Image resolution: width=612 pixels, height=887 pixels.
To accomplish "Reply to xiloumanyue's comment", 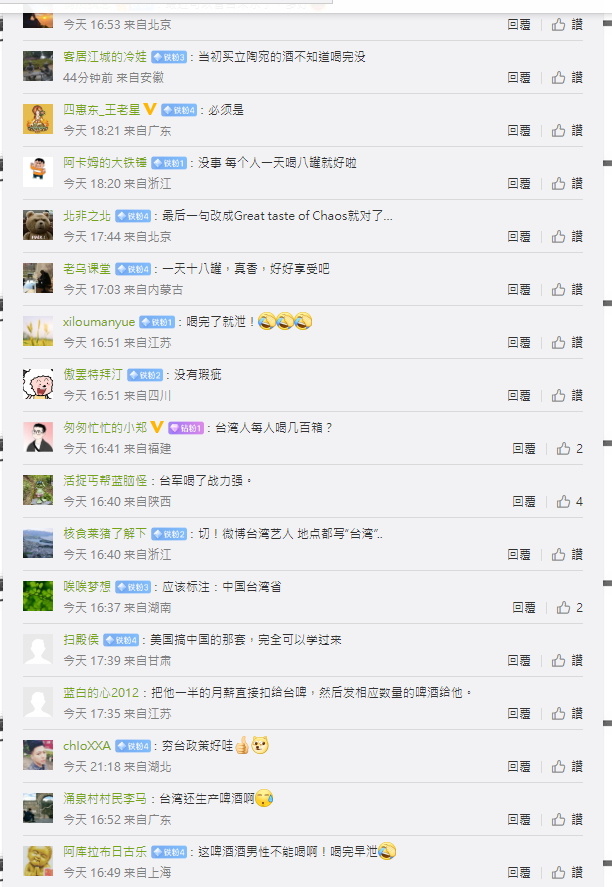I will click(x=519, y=342).
